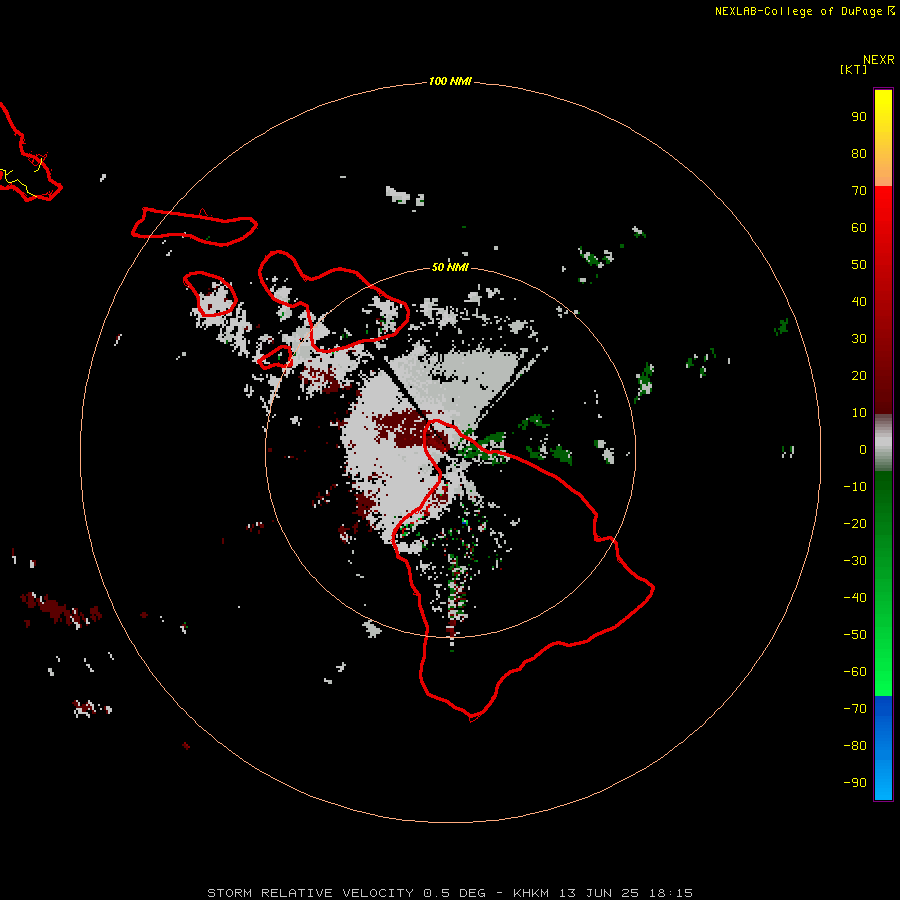Click the -70 value on velocity scale
This screenshot has height=900, width=900.
pyautogui.click(x=855, y=709)
